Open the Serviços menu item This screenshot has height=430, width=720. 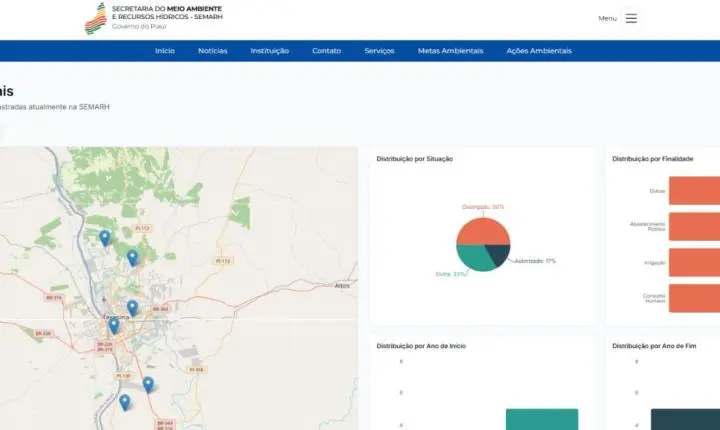pyautogui.click(x=379, y=51)
